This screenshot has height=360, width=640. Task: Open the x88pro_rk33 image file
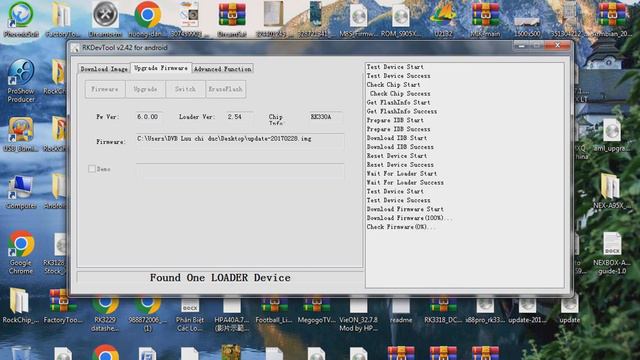485,310
